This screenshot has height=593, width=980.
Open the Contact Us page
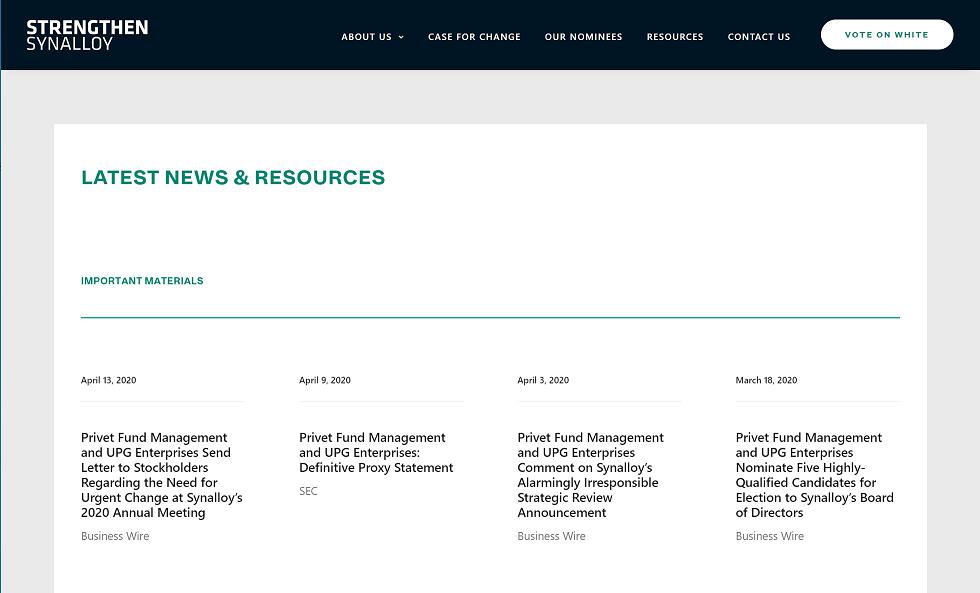[x=758, y=37]
